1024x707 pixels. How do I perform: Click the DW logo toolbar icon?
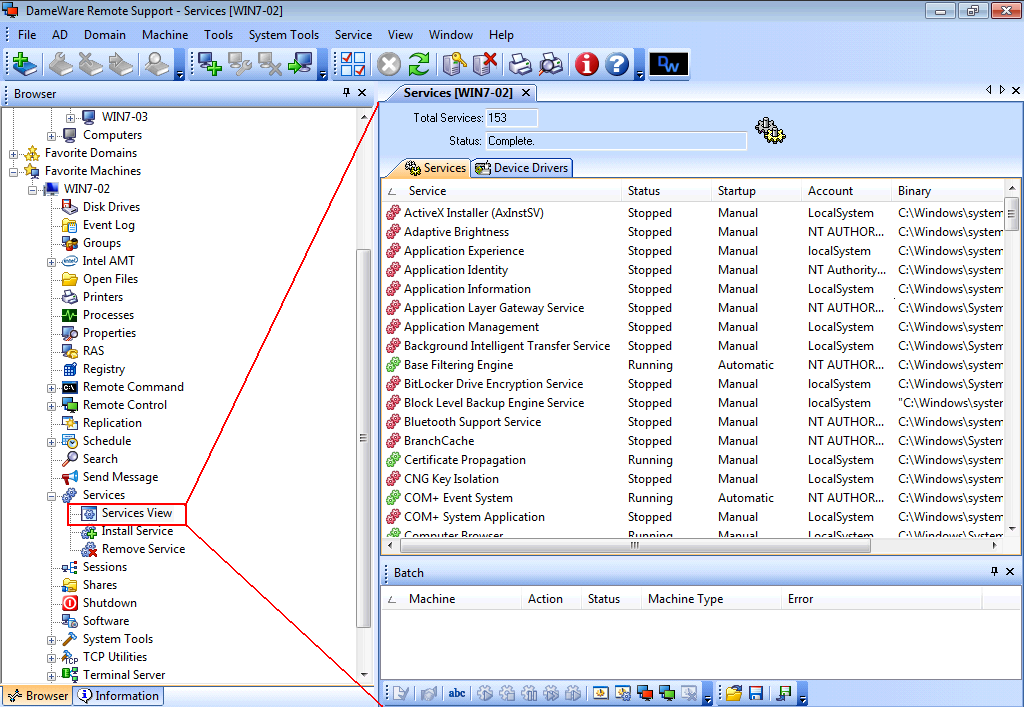pyautogui.click(x=669, y=64)
